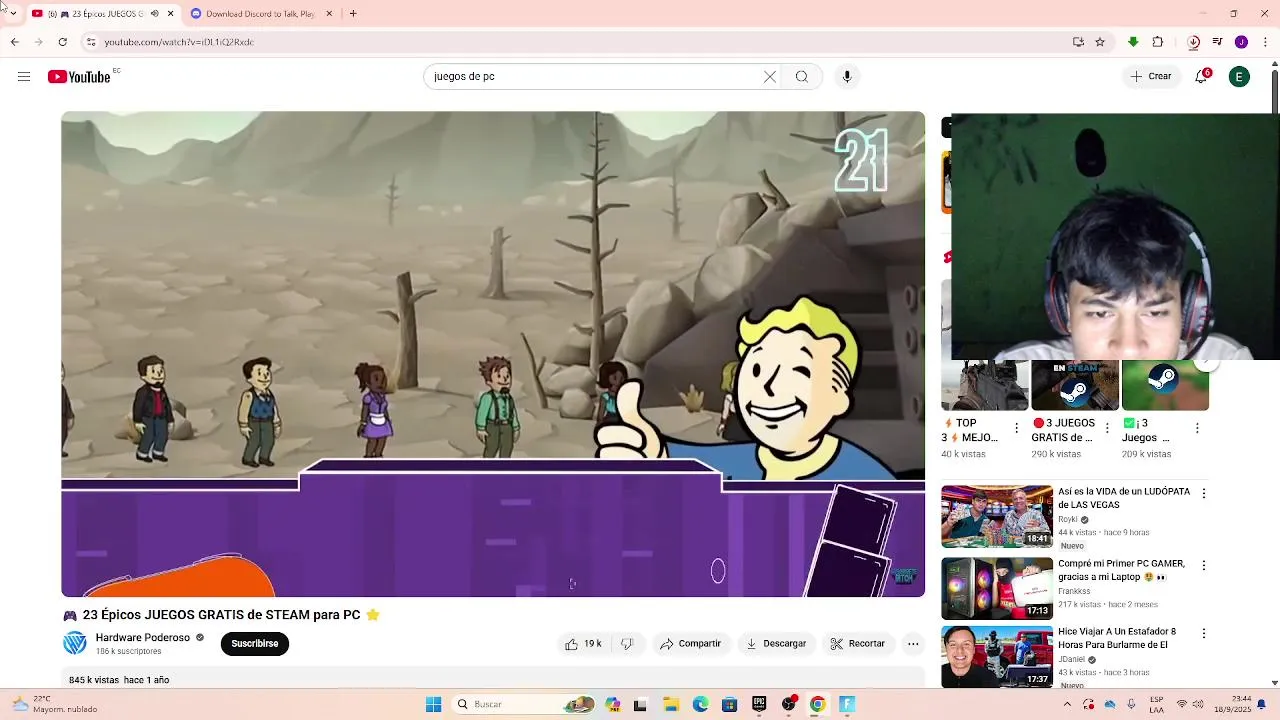
Task: Open the media controls icon
Action: pyautogui.click(x=1217, y=42)
